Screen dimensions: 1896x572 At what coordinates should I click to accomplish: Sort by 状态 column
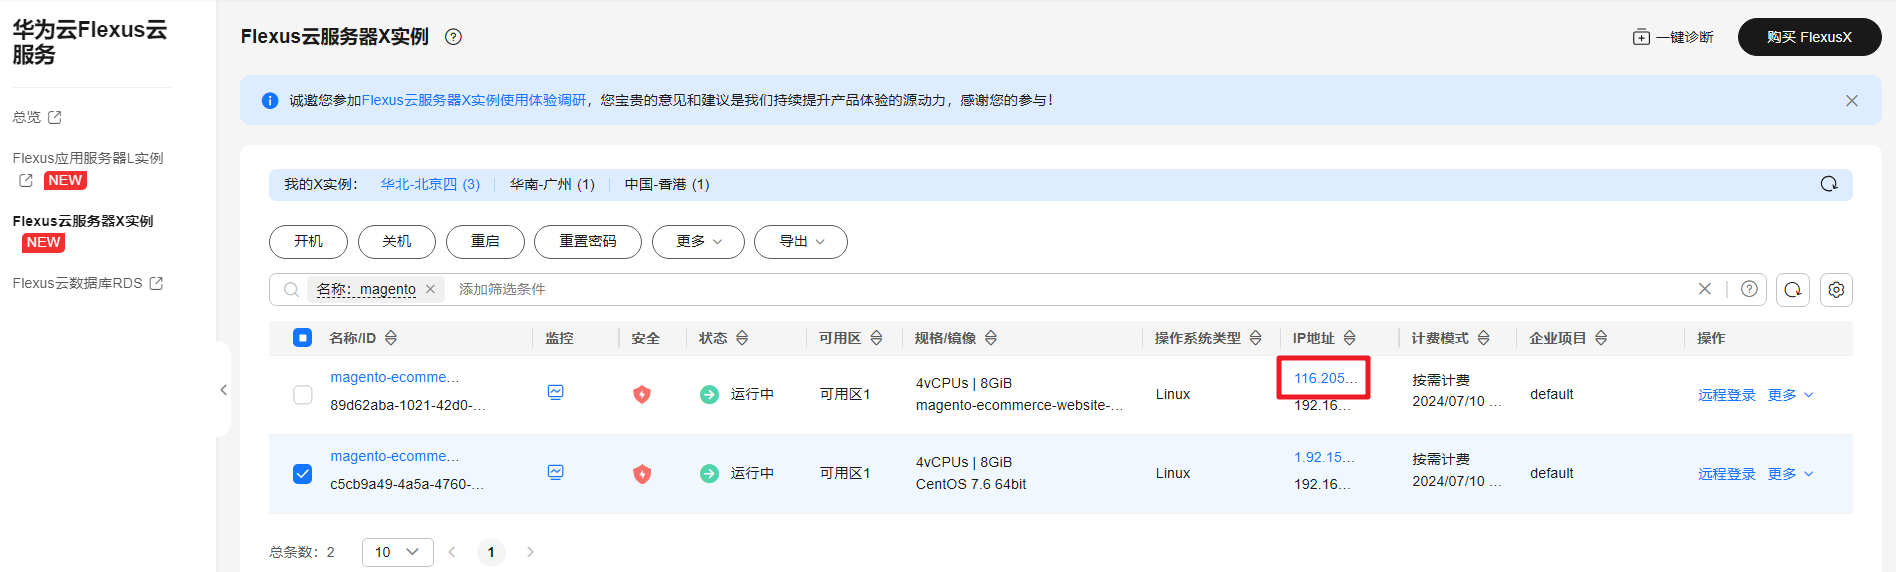pos(742,338)
